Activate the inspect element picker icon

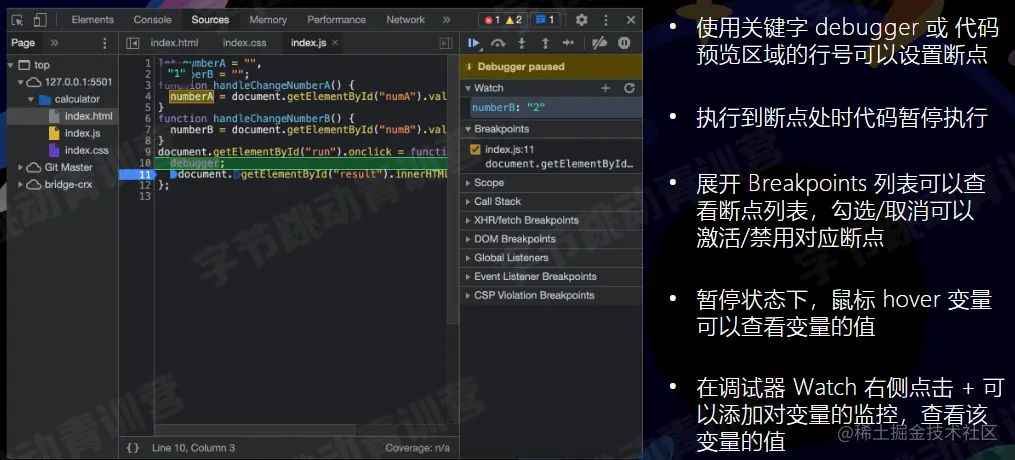coord(17,20)
